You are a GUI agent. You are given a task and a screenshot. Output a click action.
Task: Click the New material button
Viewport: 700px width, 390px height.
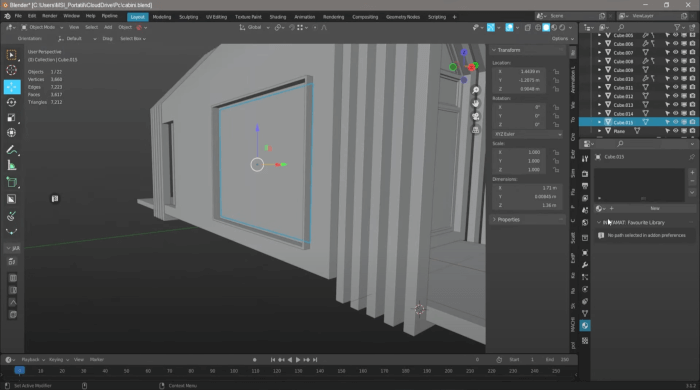point(654,208)
